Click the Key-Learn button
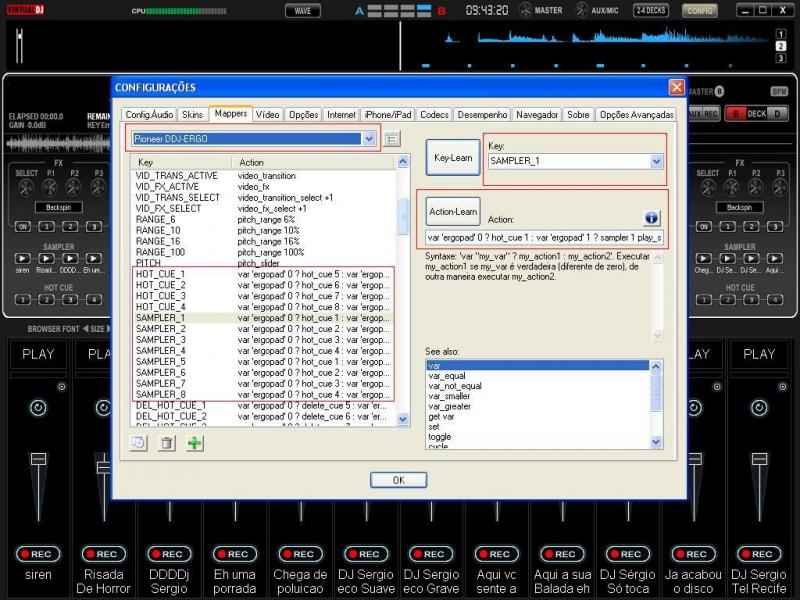Screen dimensions: 800x600 453,158
